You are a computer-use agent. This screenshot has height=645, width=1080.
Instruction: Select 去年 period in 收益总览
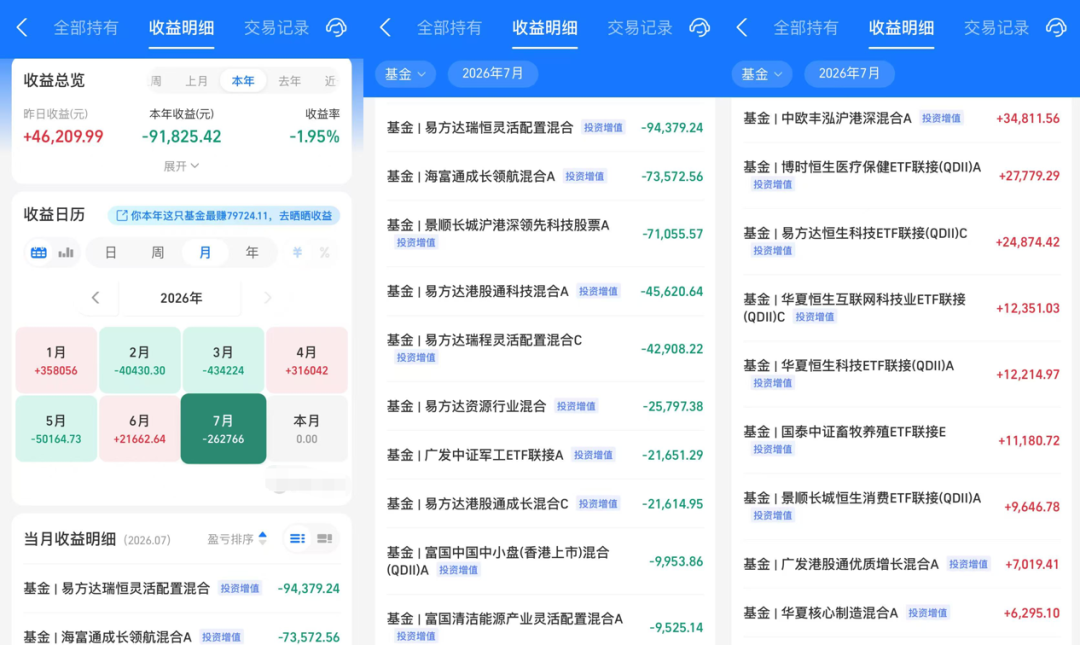tap(289, 81)
